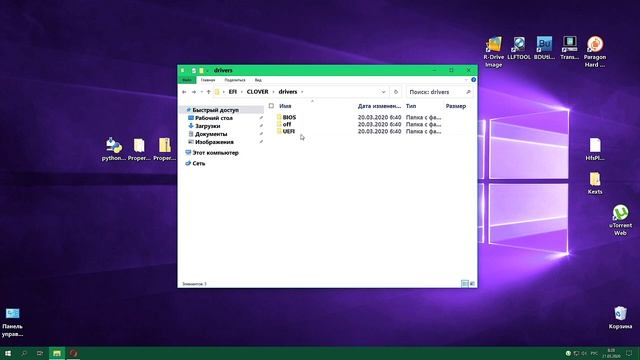Open the Вид ribbon tab

point(258,80)
